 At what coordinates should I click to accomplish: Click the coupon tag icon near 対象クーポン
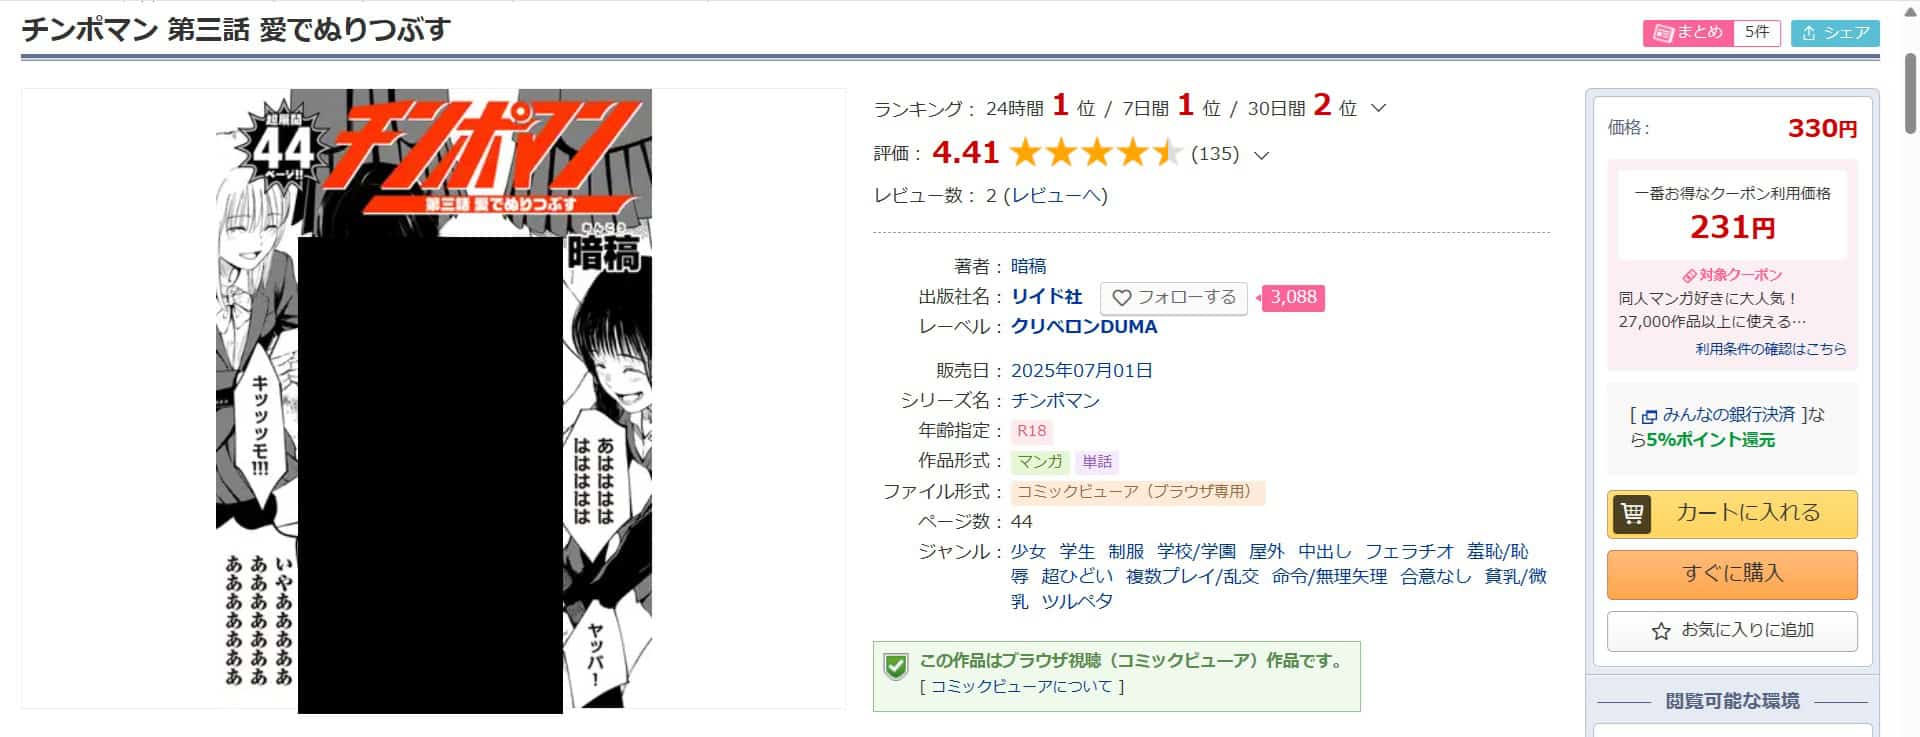point(1690,275)
